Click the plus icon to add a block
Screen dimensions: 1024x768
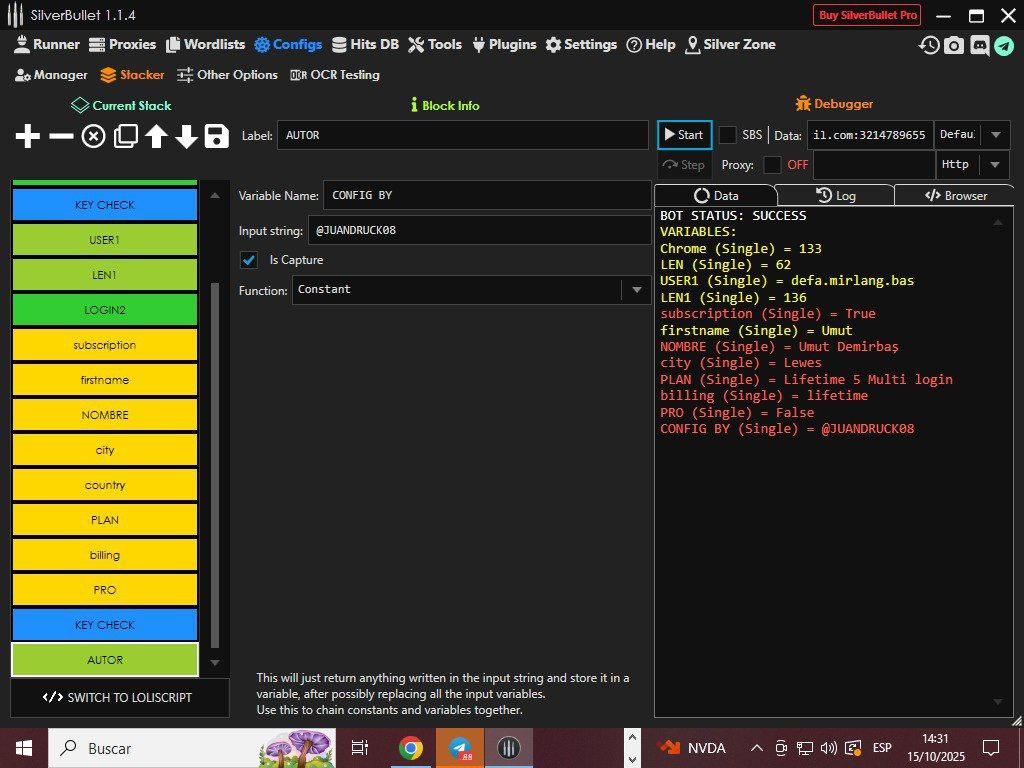pos(28,137)
